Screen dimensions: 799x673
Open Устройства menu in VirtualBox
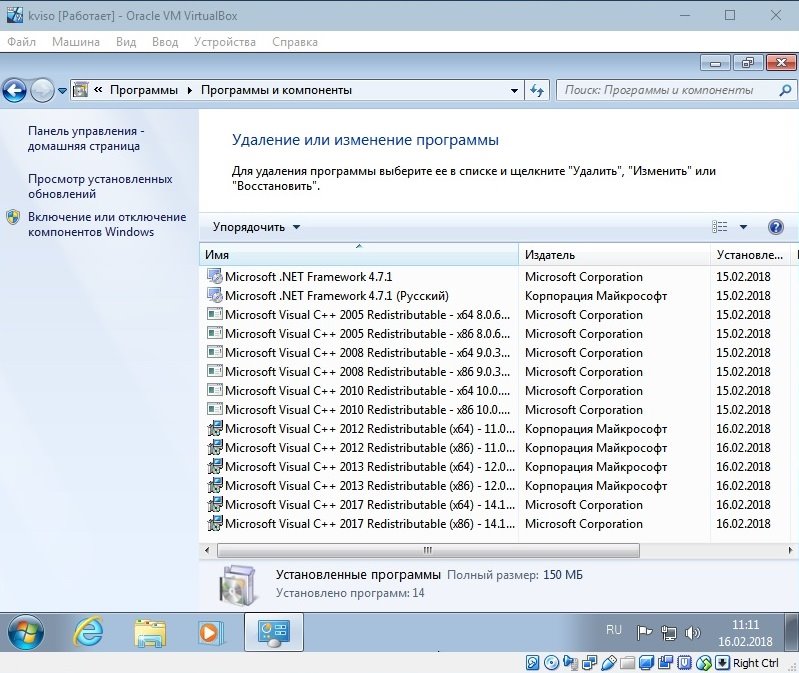pyautogui.click(x=225, y=42)
